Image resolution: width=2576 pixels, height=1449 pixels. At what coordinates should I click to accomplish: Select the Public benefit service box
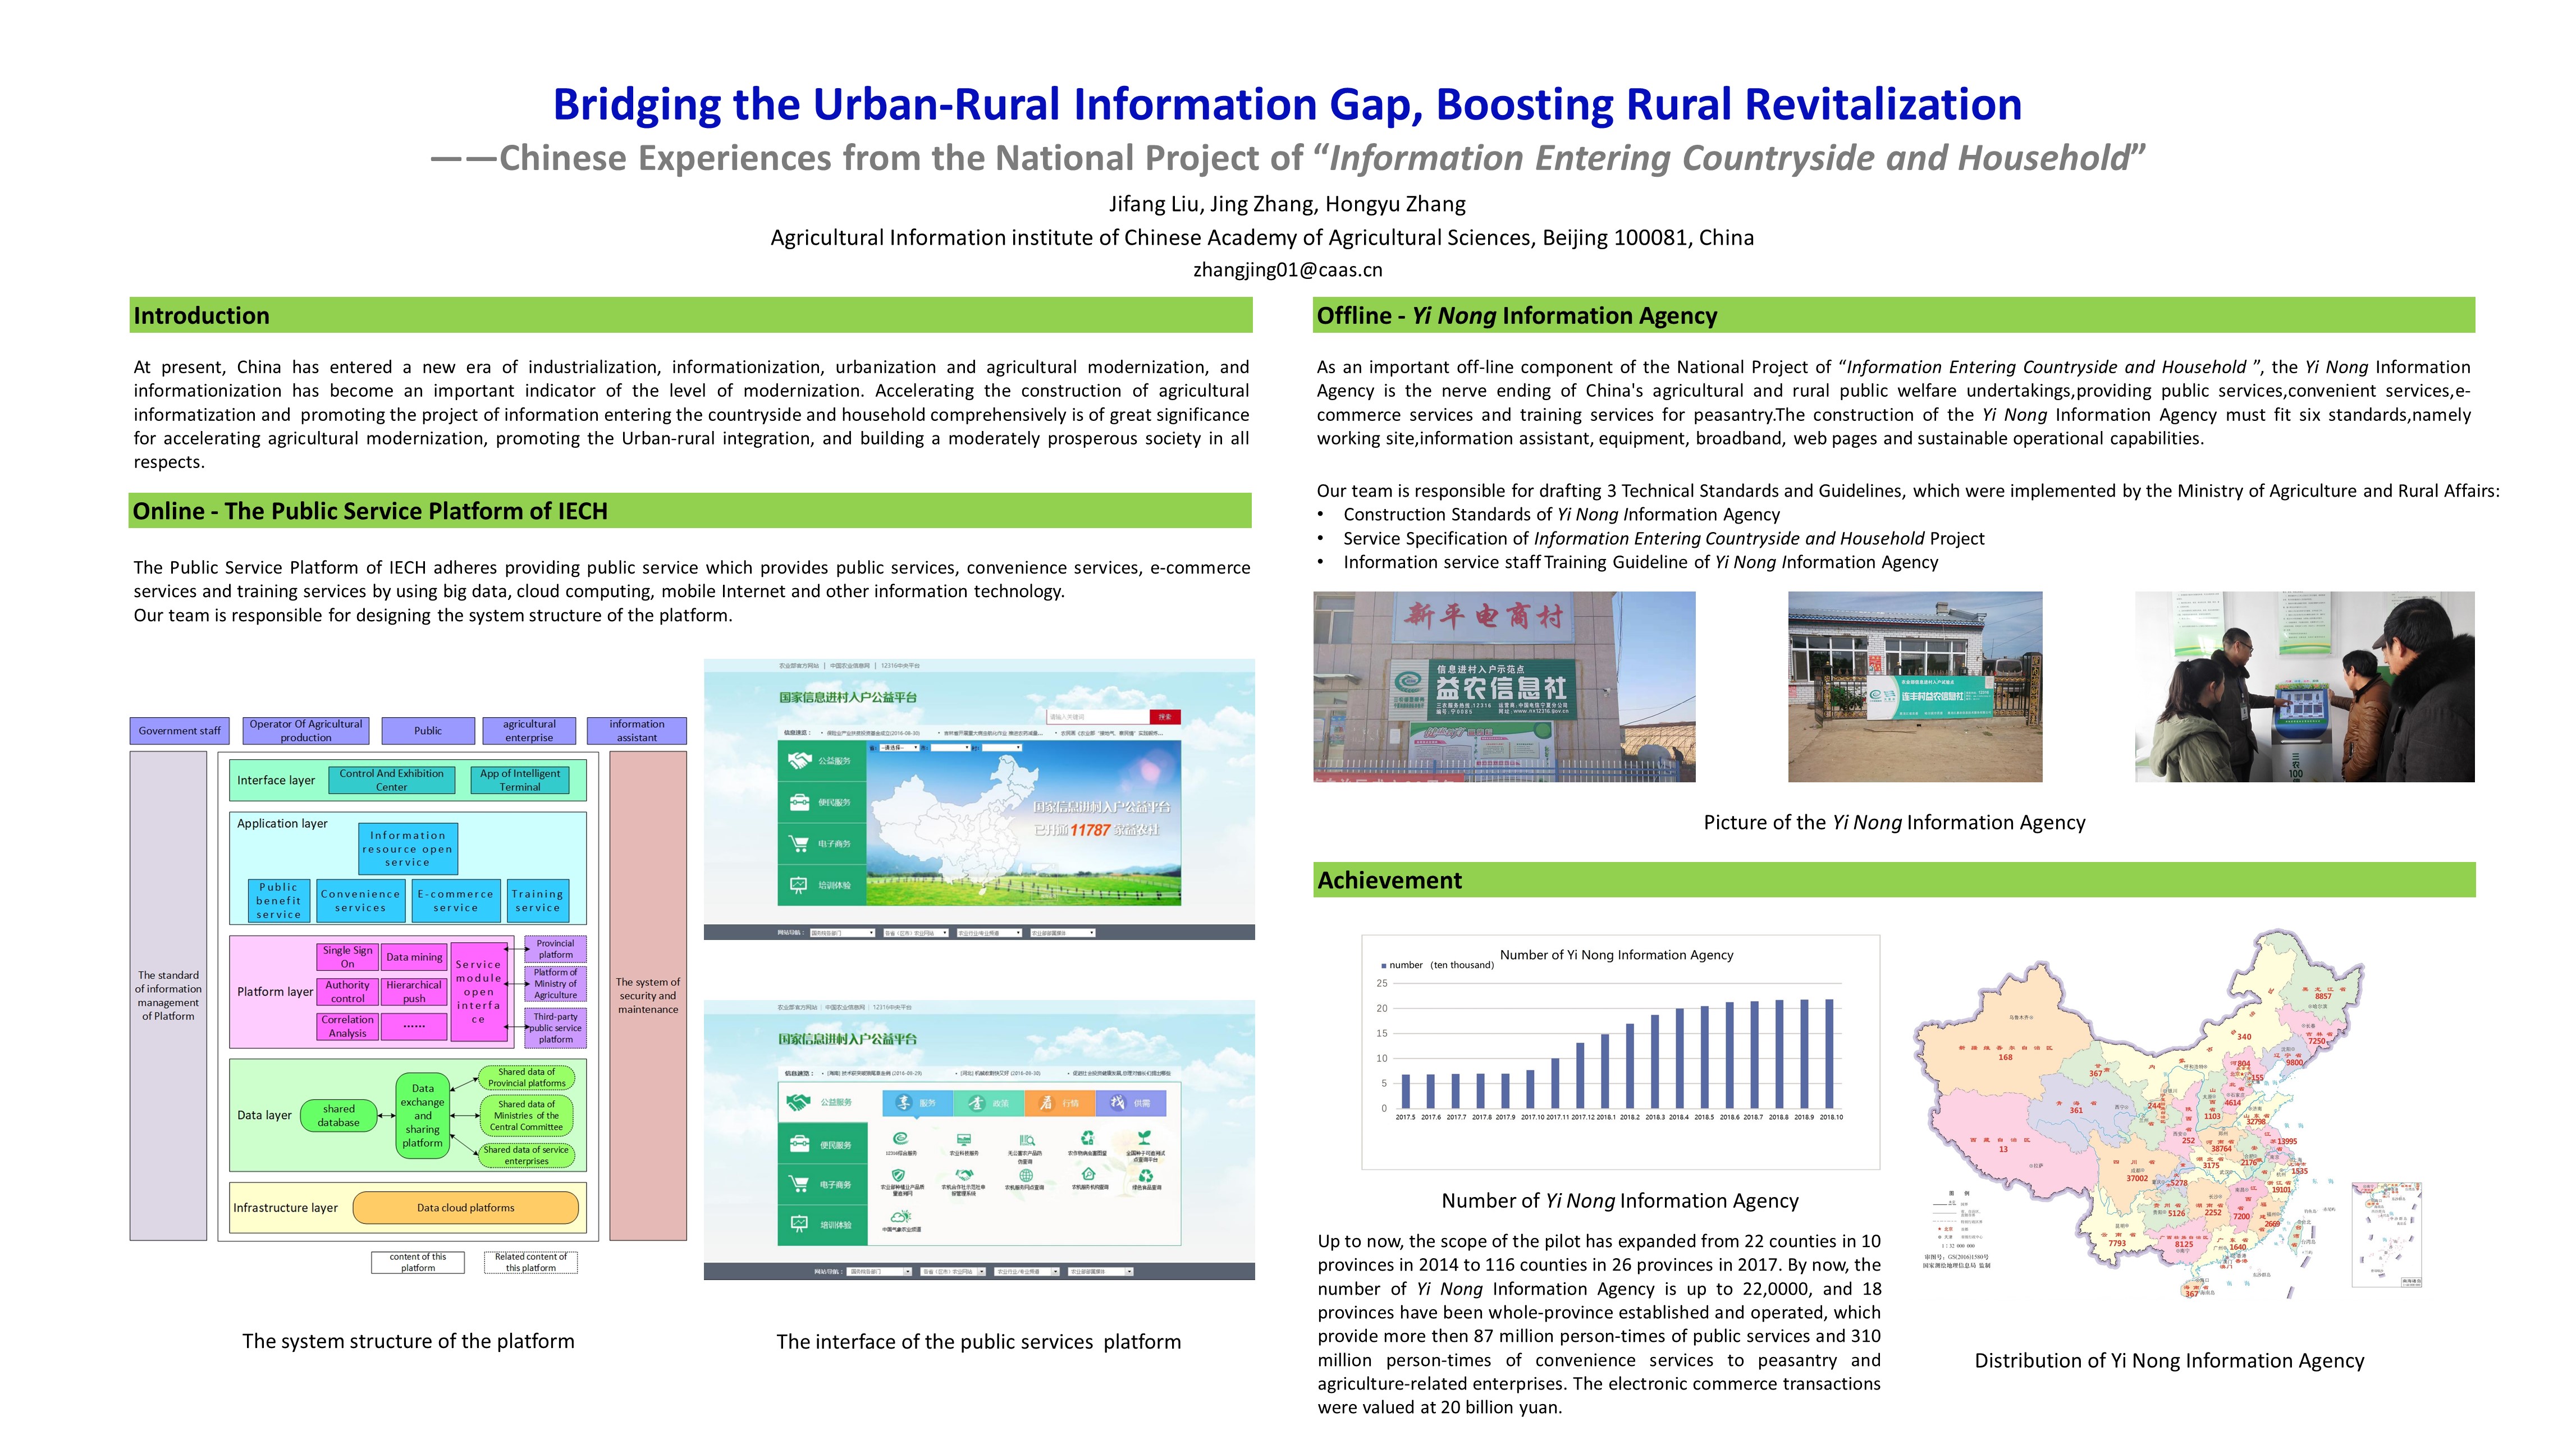[279, 901]
